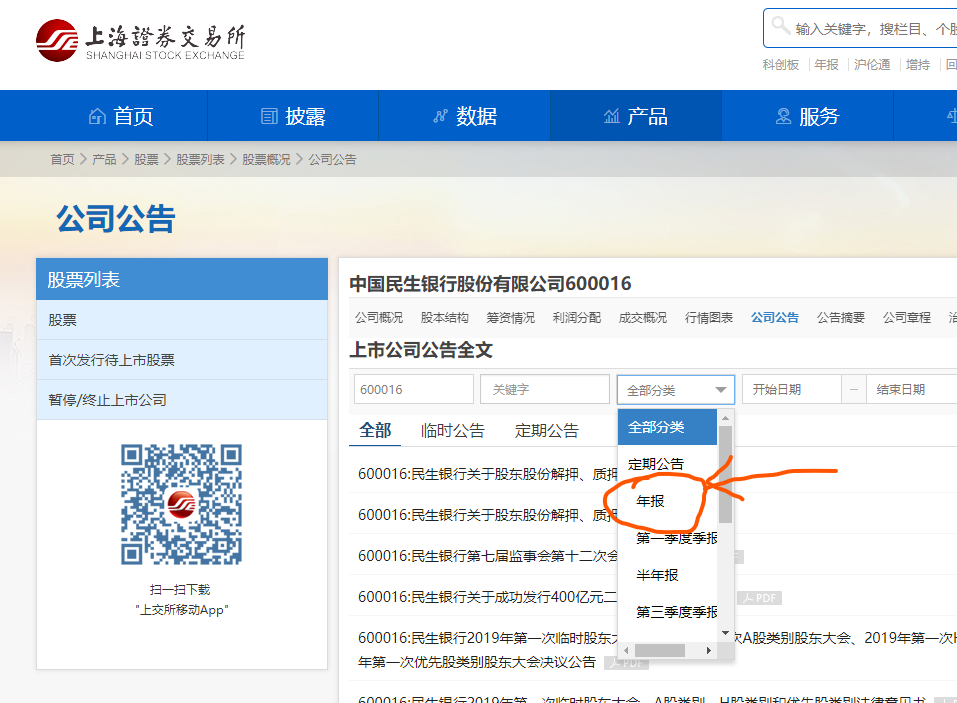Open the 产品 menu in the blue navigation bar
Viewport: 957px width, 703px height.
coord(636,116)
